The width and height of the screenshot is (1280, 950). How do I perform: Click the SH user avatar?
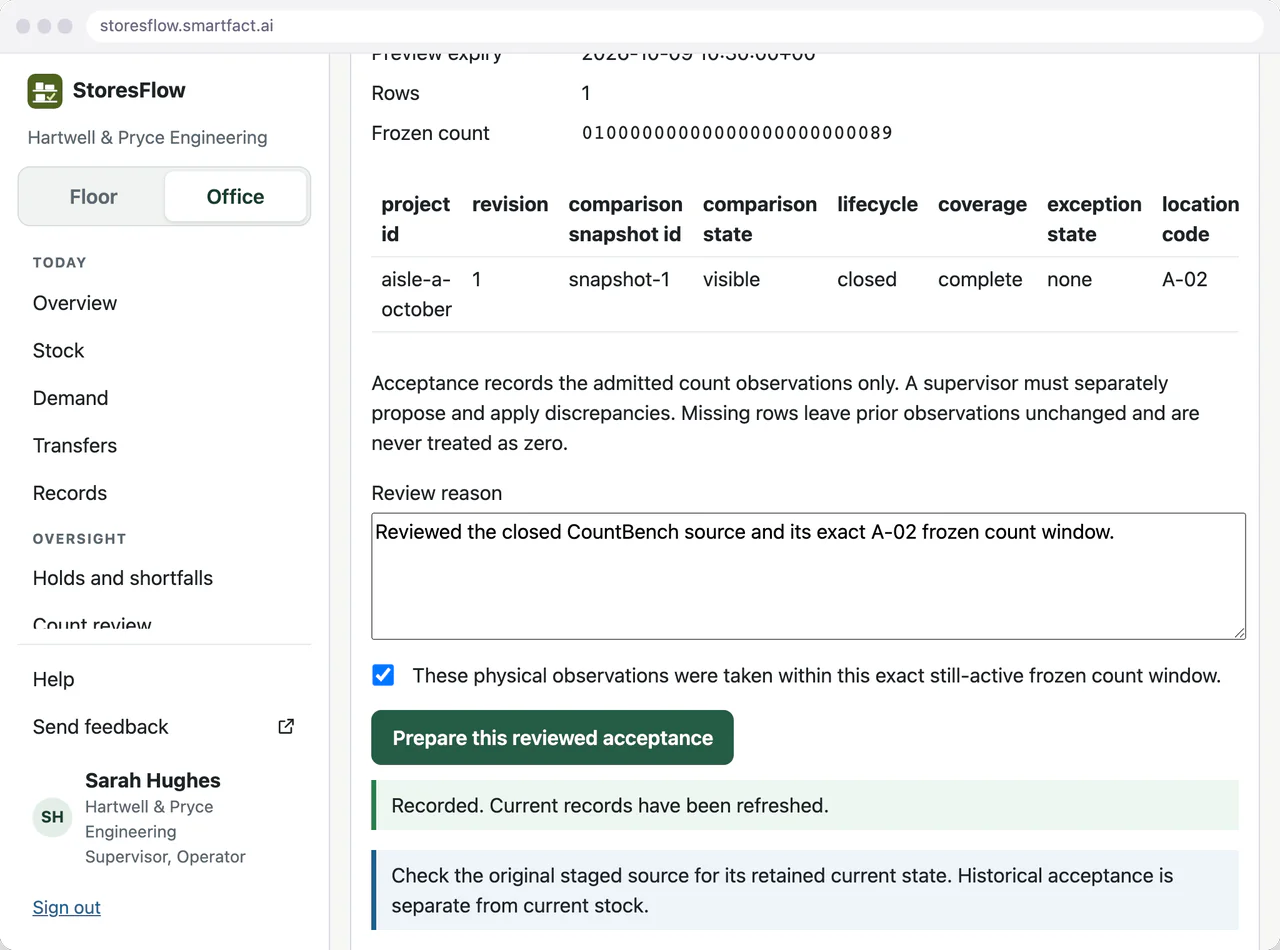[x=53, y=817]
